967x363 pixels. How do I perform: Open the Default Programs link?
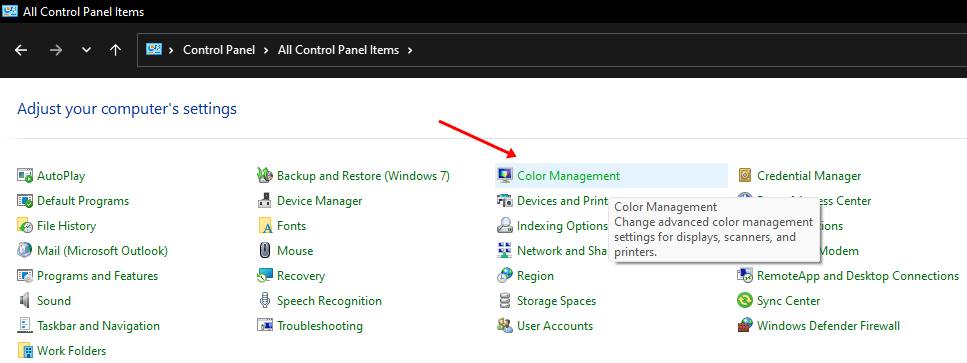click(x=83, y=201)
